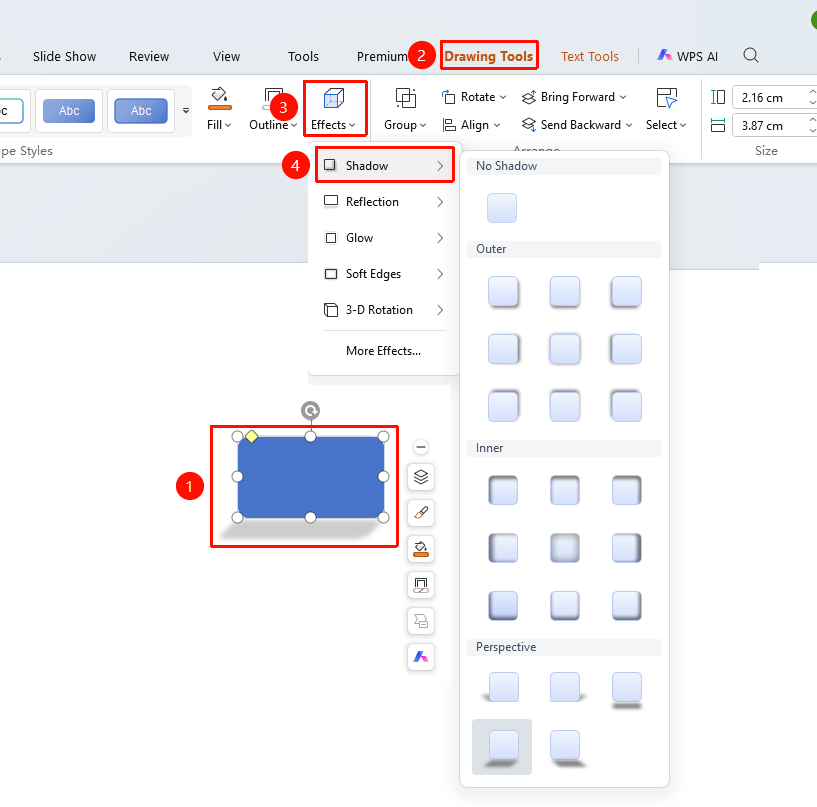Screen dimensions: 817x807
Task: Open the Premium tab
Action: pos(382,56)
